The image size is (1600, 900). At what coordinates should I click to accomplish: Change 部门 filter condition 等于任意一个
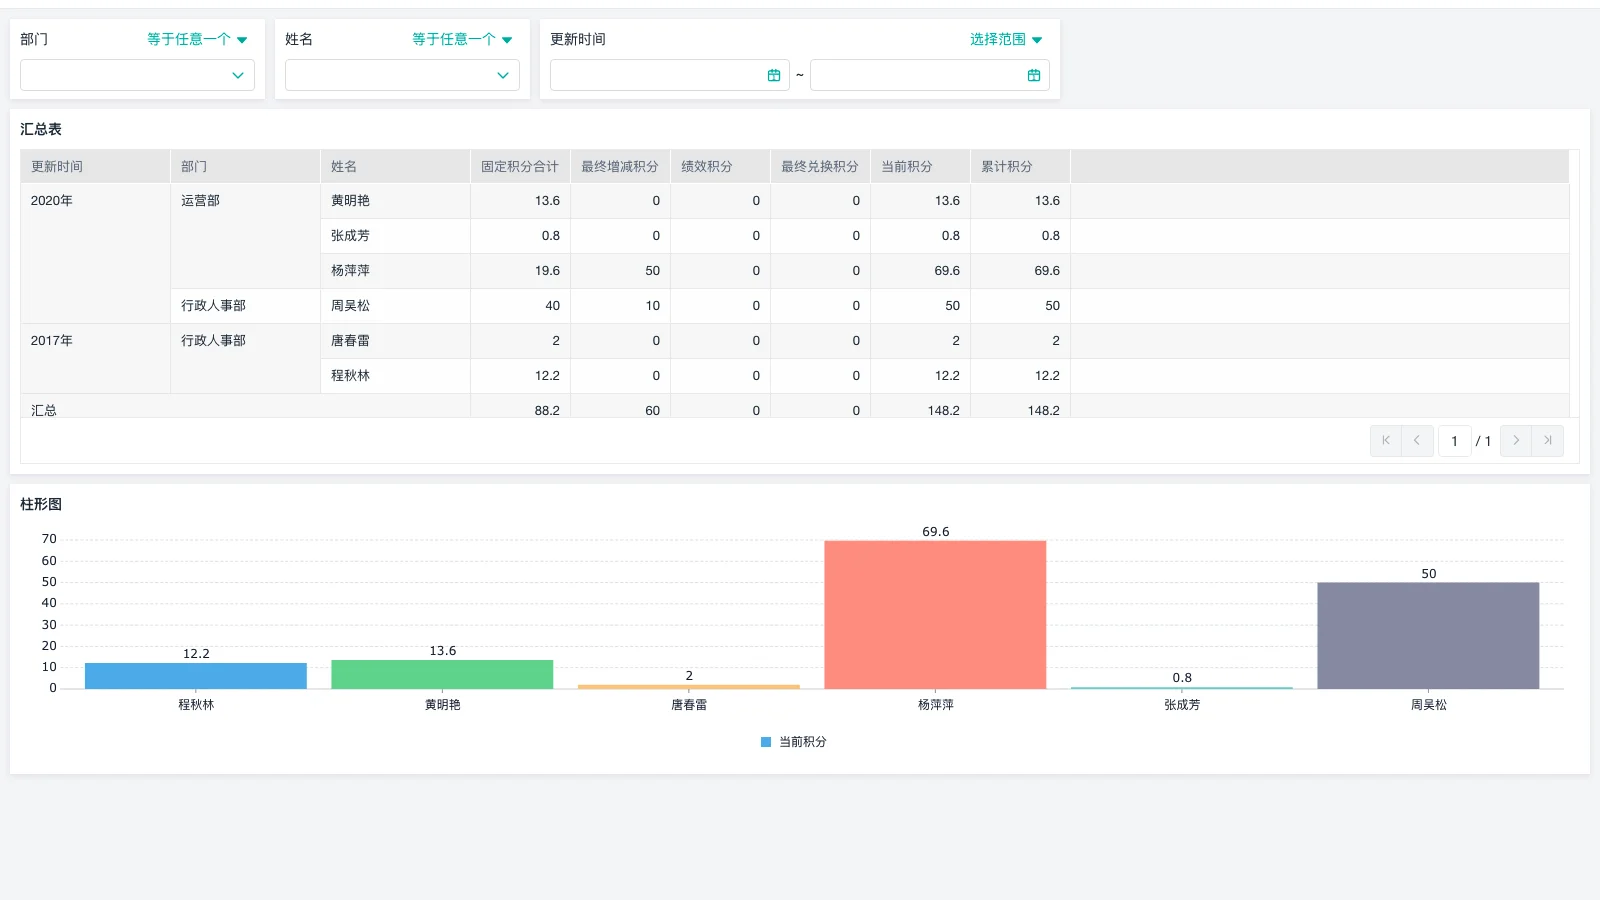tap(196, 39)
